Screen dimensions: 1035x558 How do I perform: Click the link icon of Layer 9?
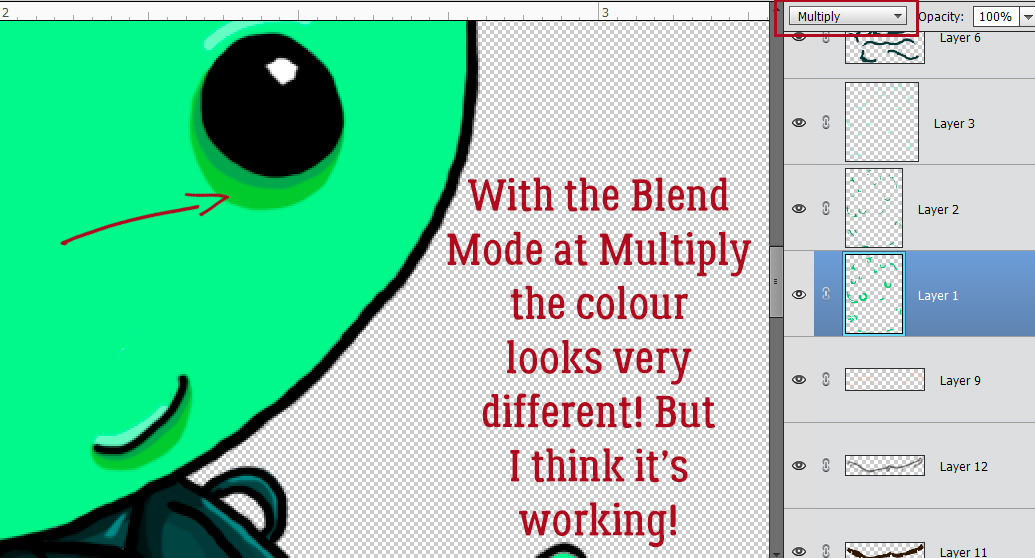click(x=826, y=380)
